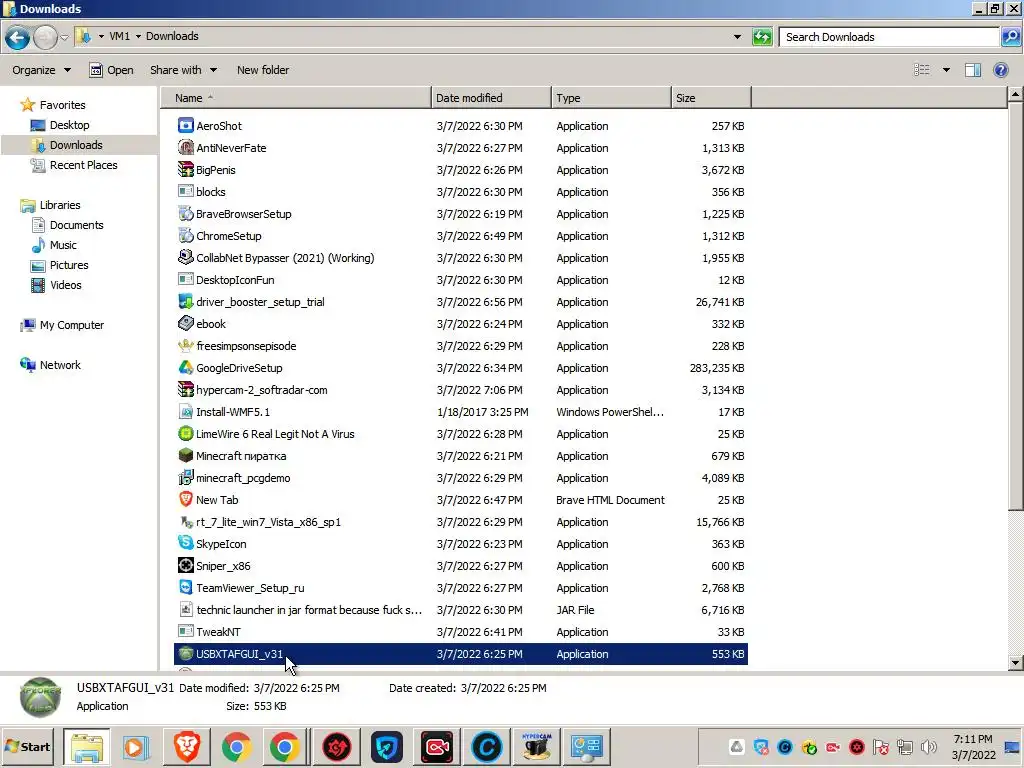Change view using the view layout icon
Screen dimensions: 1024x768
tap(921, 70)
